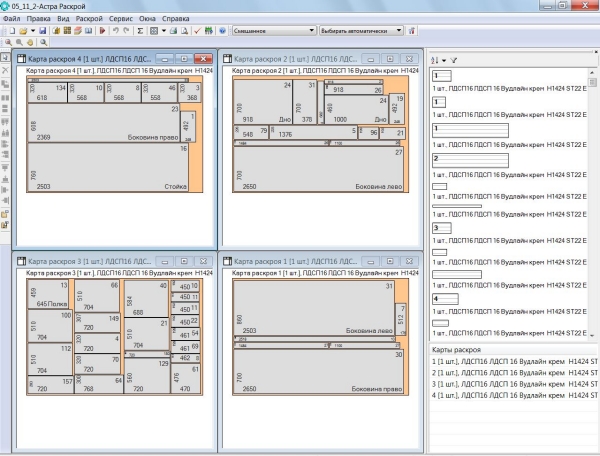
Task: Open the cutting type combo box Смешанное
Action: pos(274,31)
